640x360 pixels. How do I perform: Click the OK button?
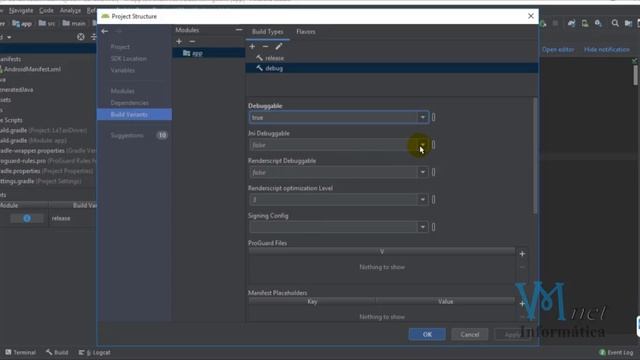(427, 334)
